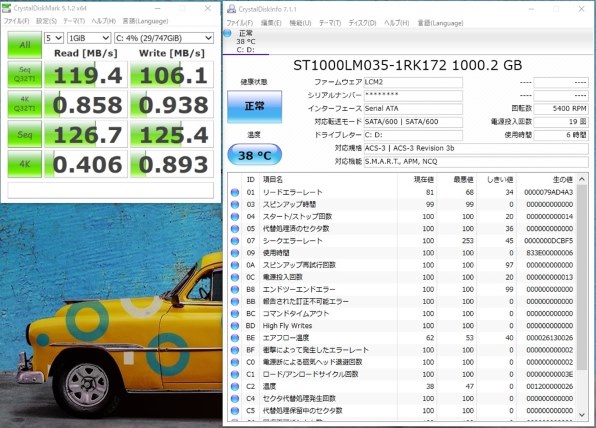This screenshot has width=596, height=428.
Task: Start the Seq Q32T1 benchmark
Action: click(x=25, y=74)
